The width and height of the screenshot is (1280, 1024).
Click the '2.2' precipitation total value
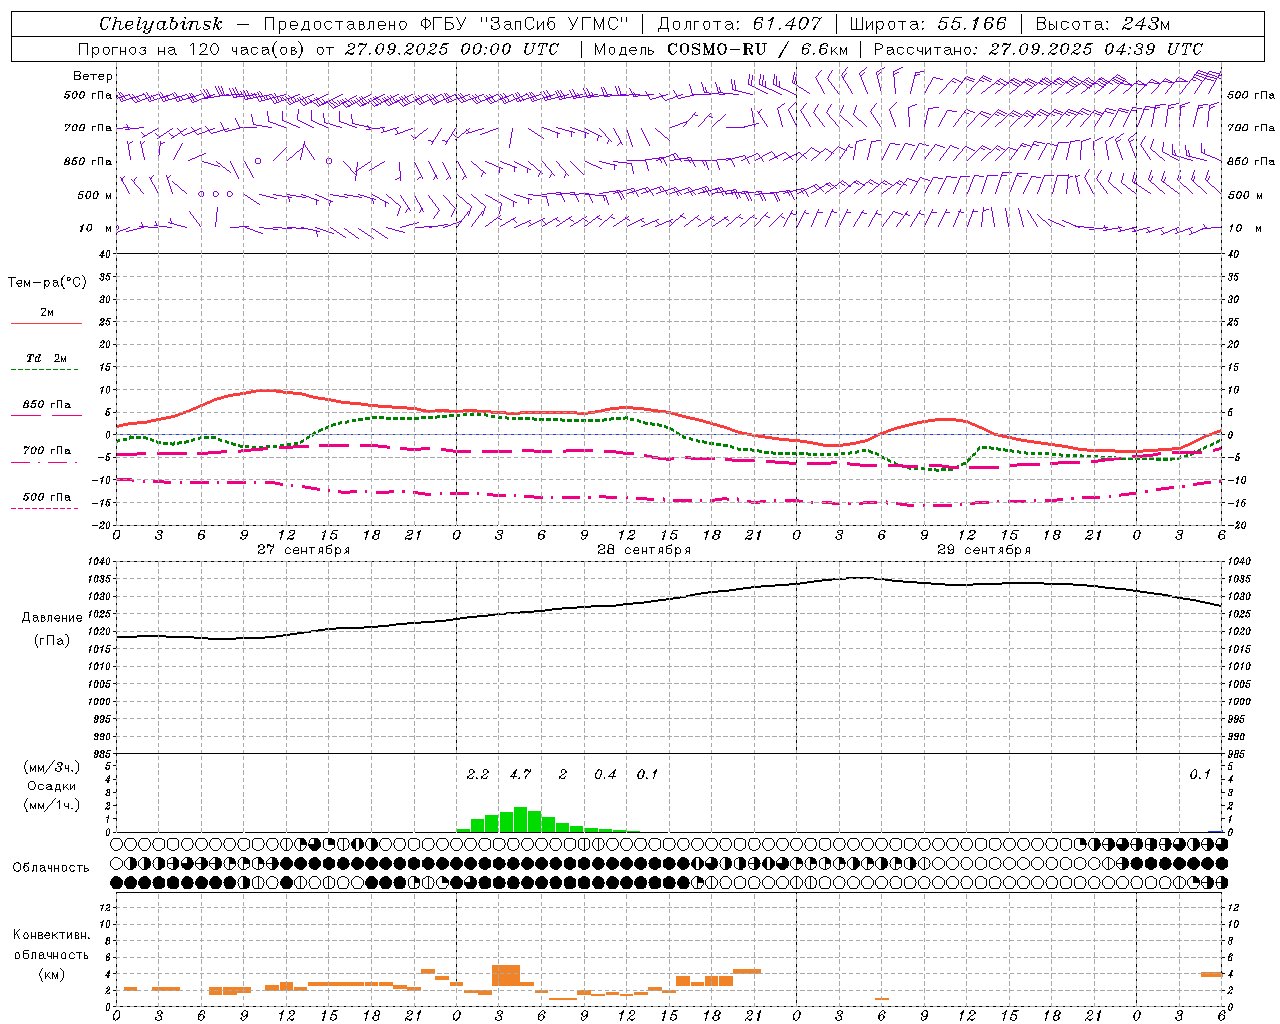click(478, 775)
